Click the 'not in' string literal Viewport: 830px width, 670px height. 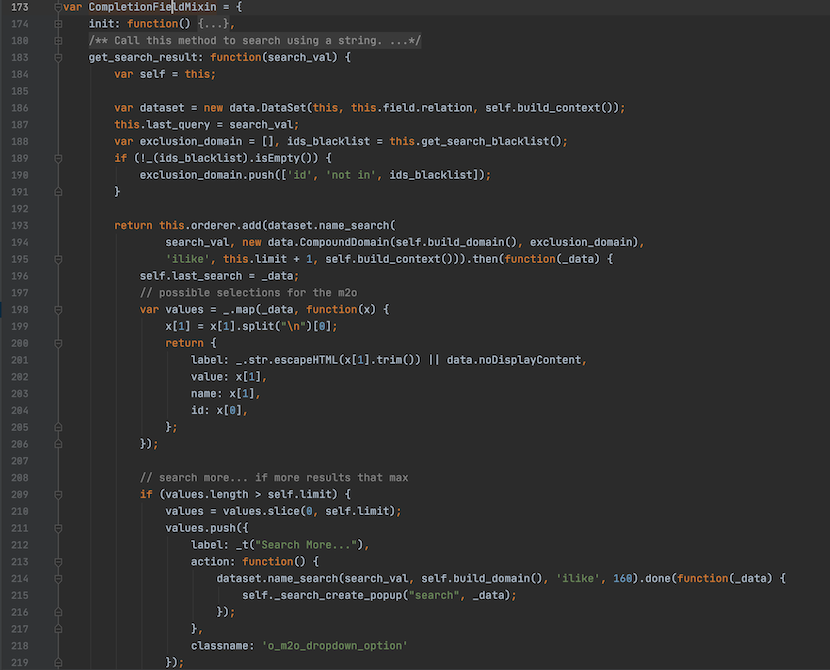click(x=351, y=175)
